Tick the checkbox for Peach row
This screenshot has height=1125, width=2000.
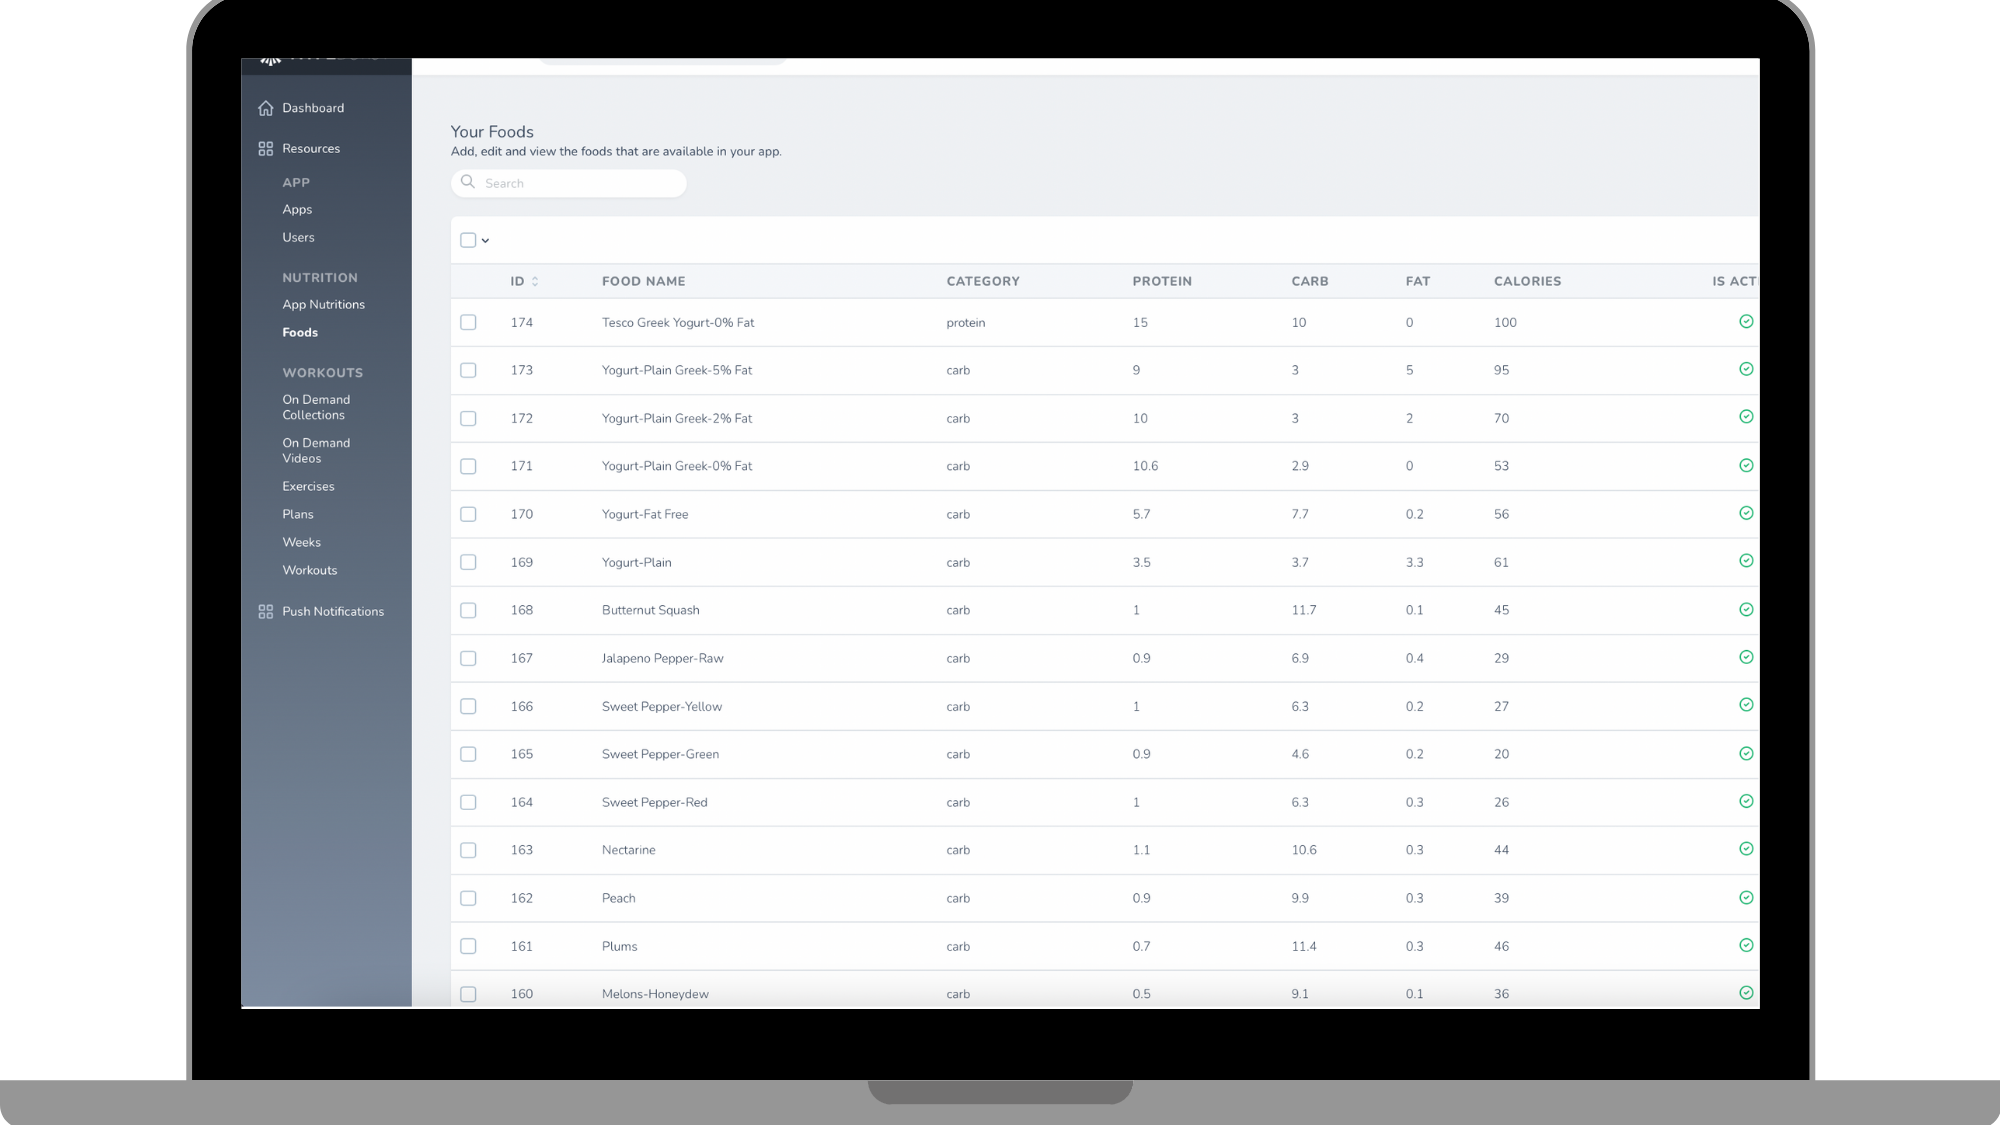pyautogui.click(x=468, y=898)
